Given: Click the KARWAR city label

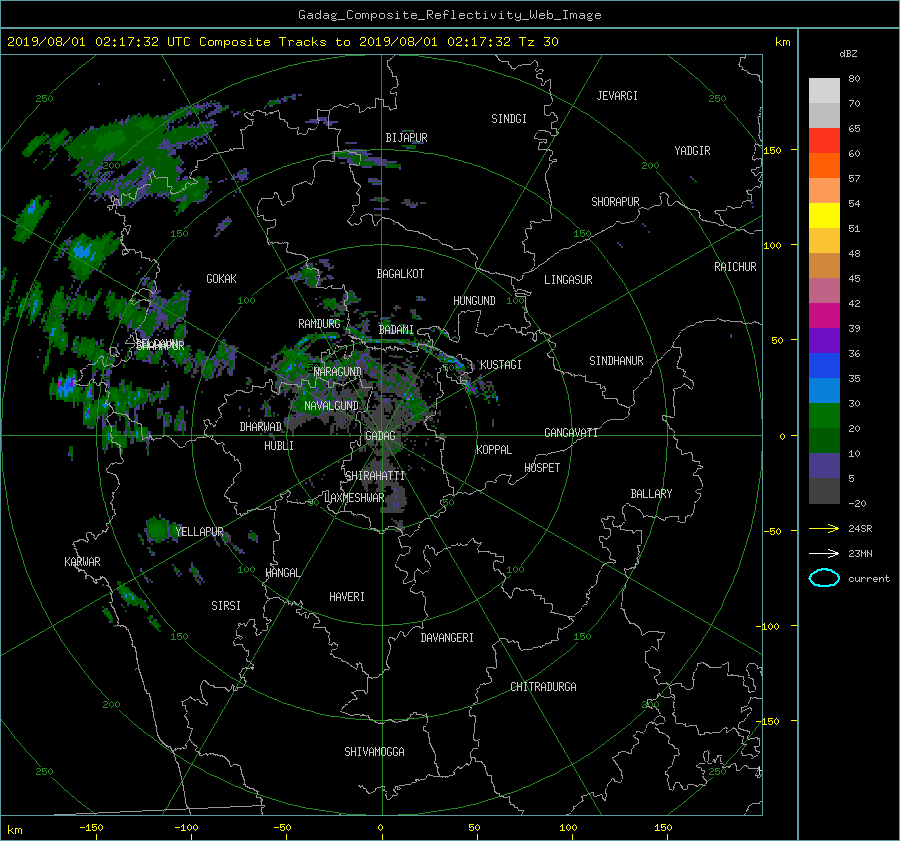Looking at the screenshot, I should [82, 562].
